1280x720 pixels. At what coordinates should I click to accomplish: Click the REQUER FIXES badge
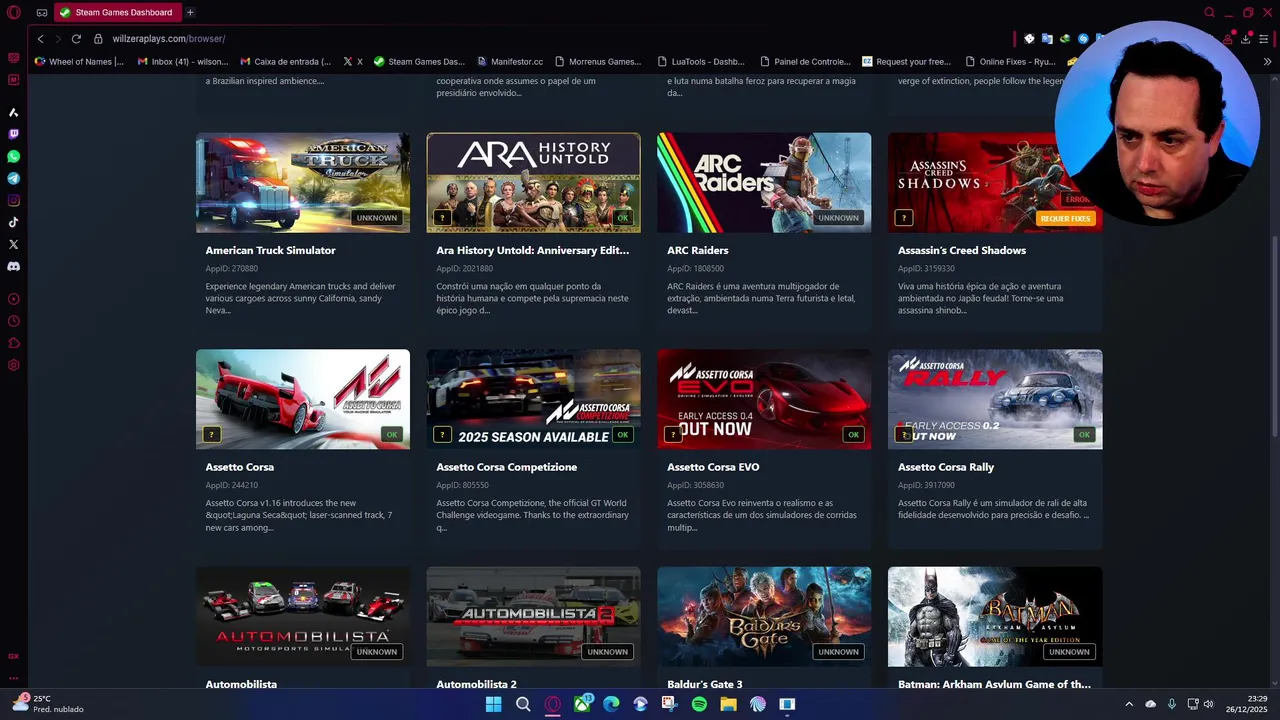point(1065,218)
